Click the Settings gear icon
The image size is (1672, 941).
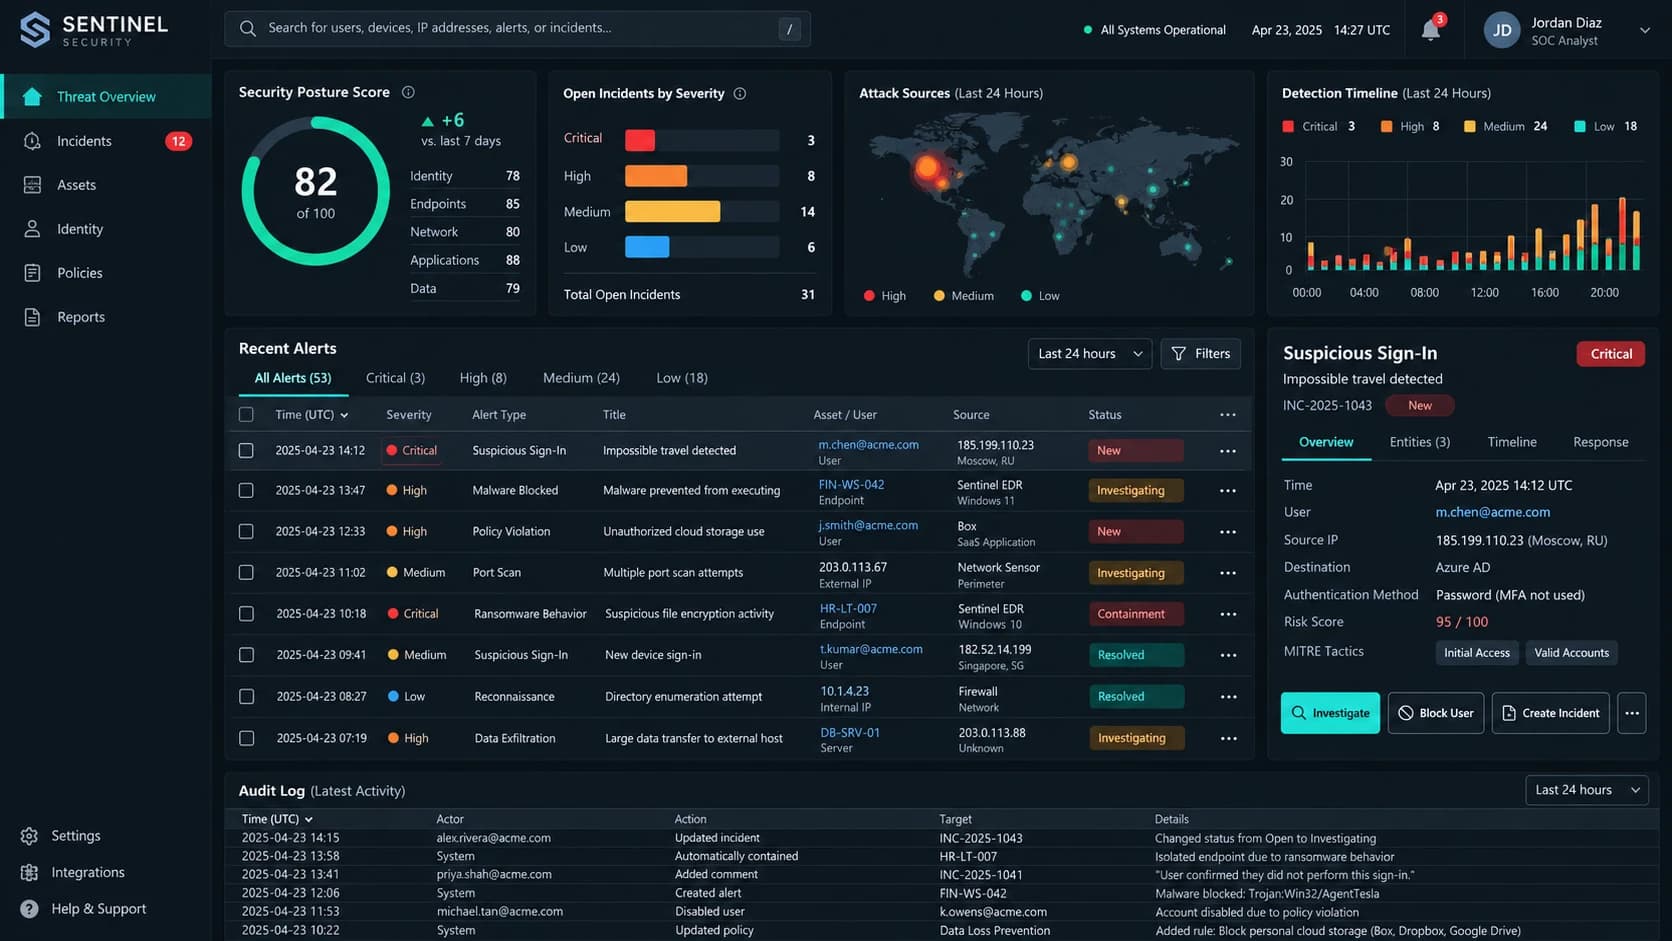(x=29, y=836)
